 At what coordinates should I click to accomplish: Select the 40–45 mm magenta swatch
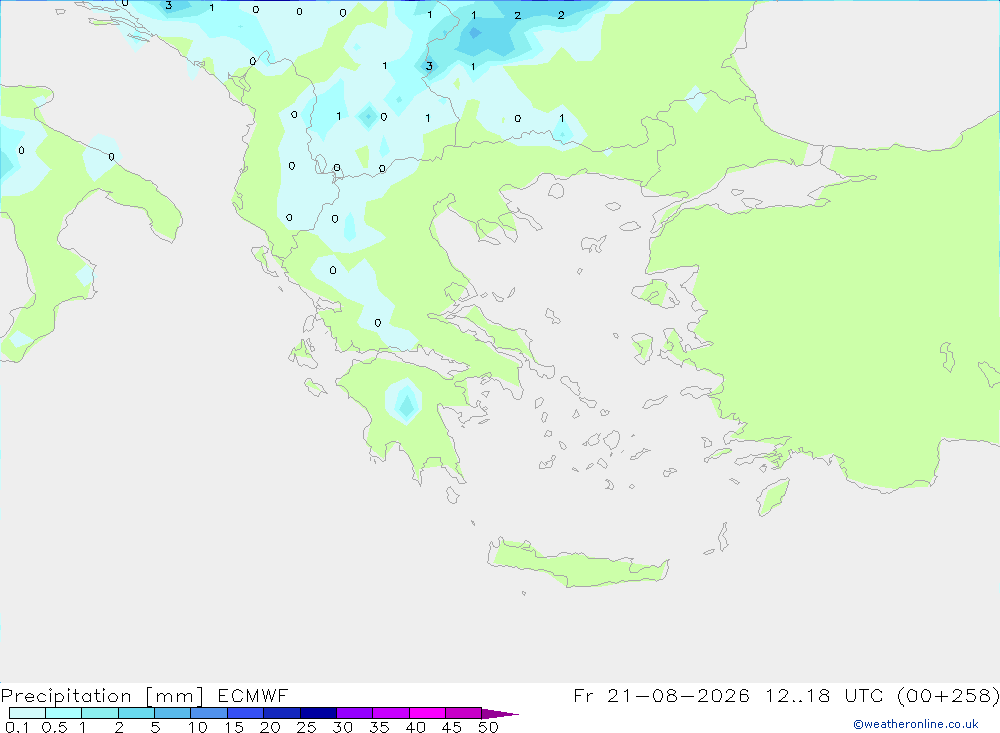tap(427, 713)
